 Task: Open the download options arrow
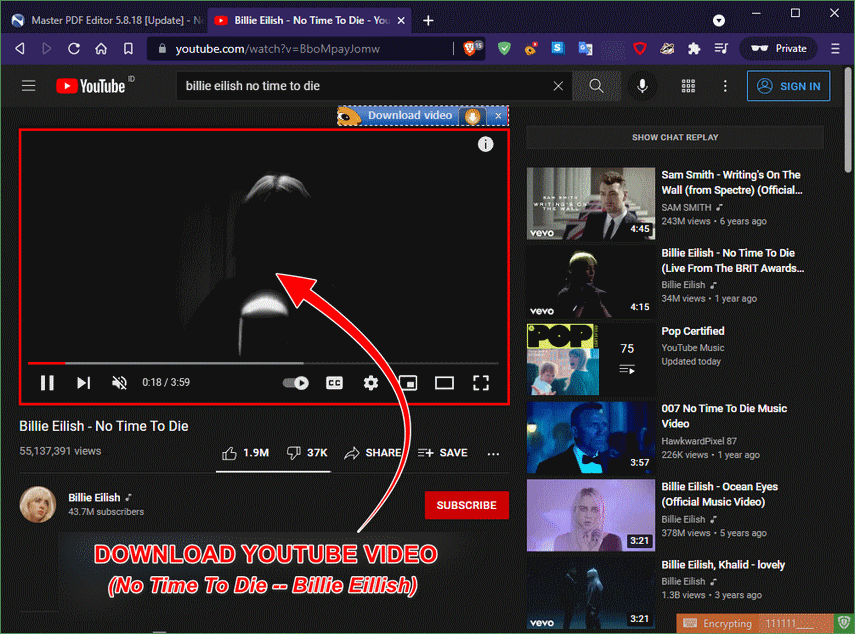[x=473, y=116]
